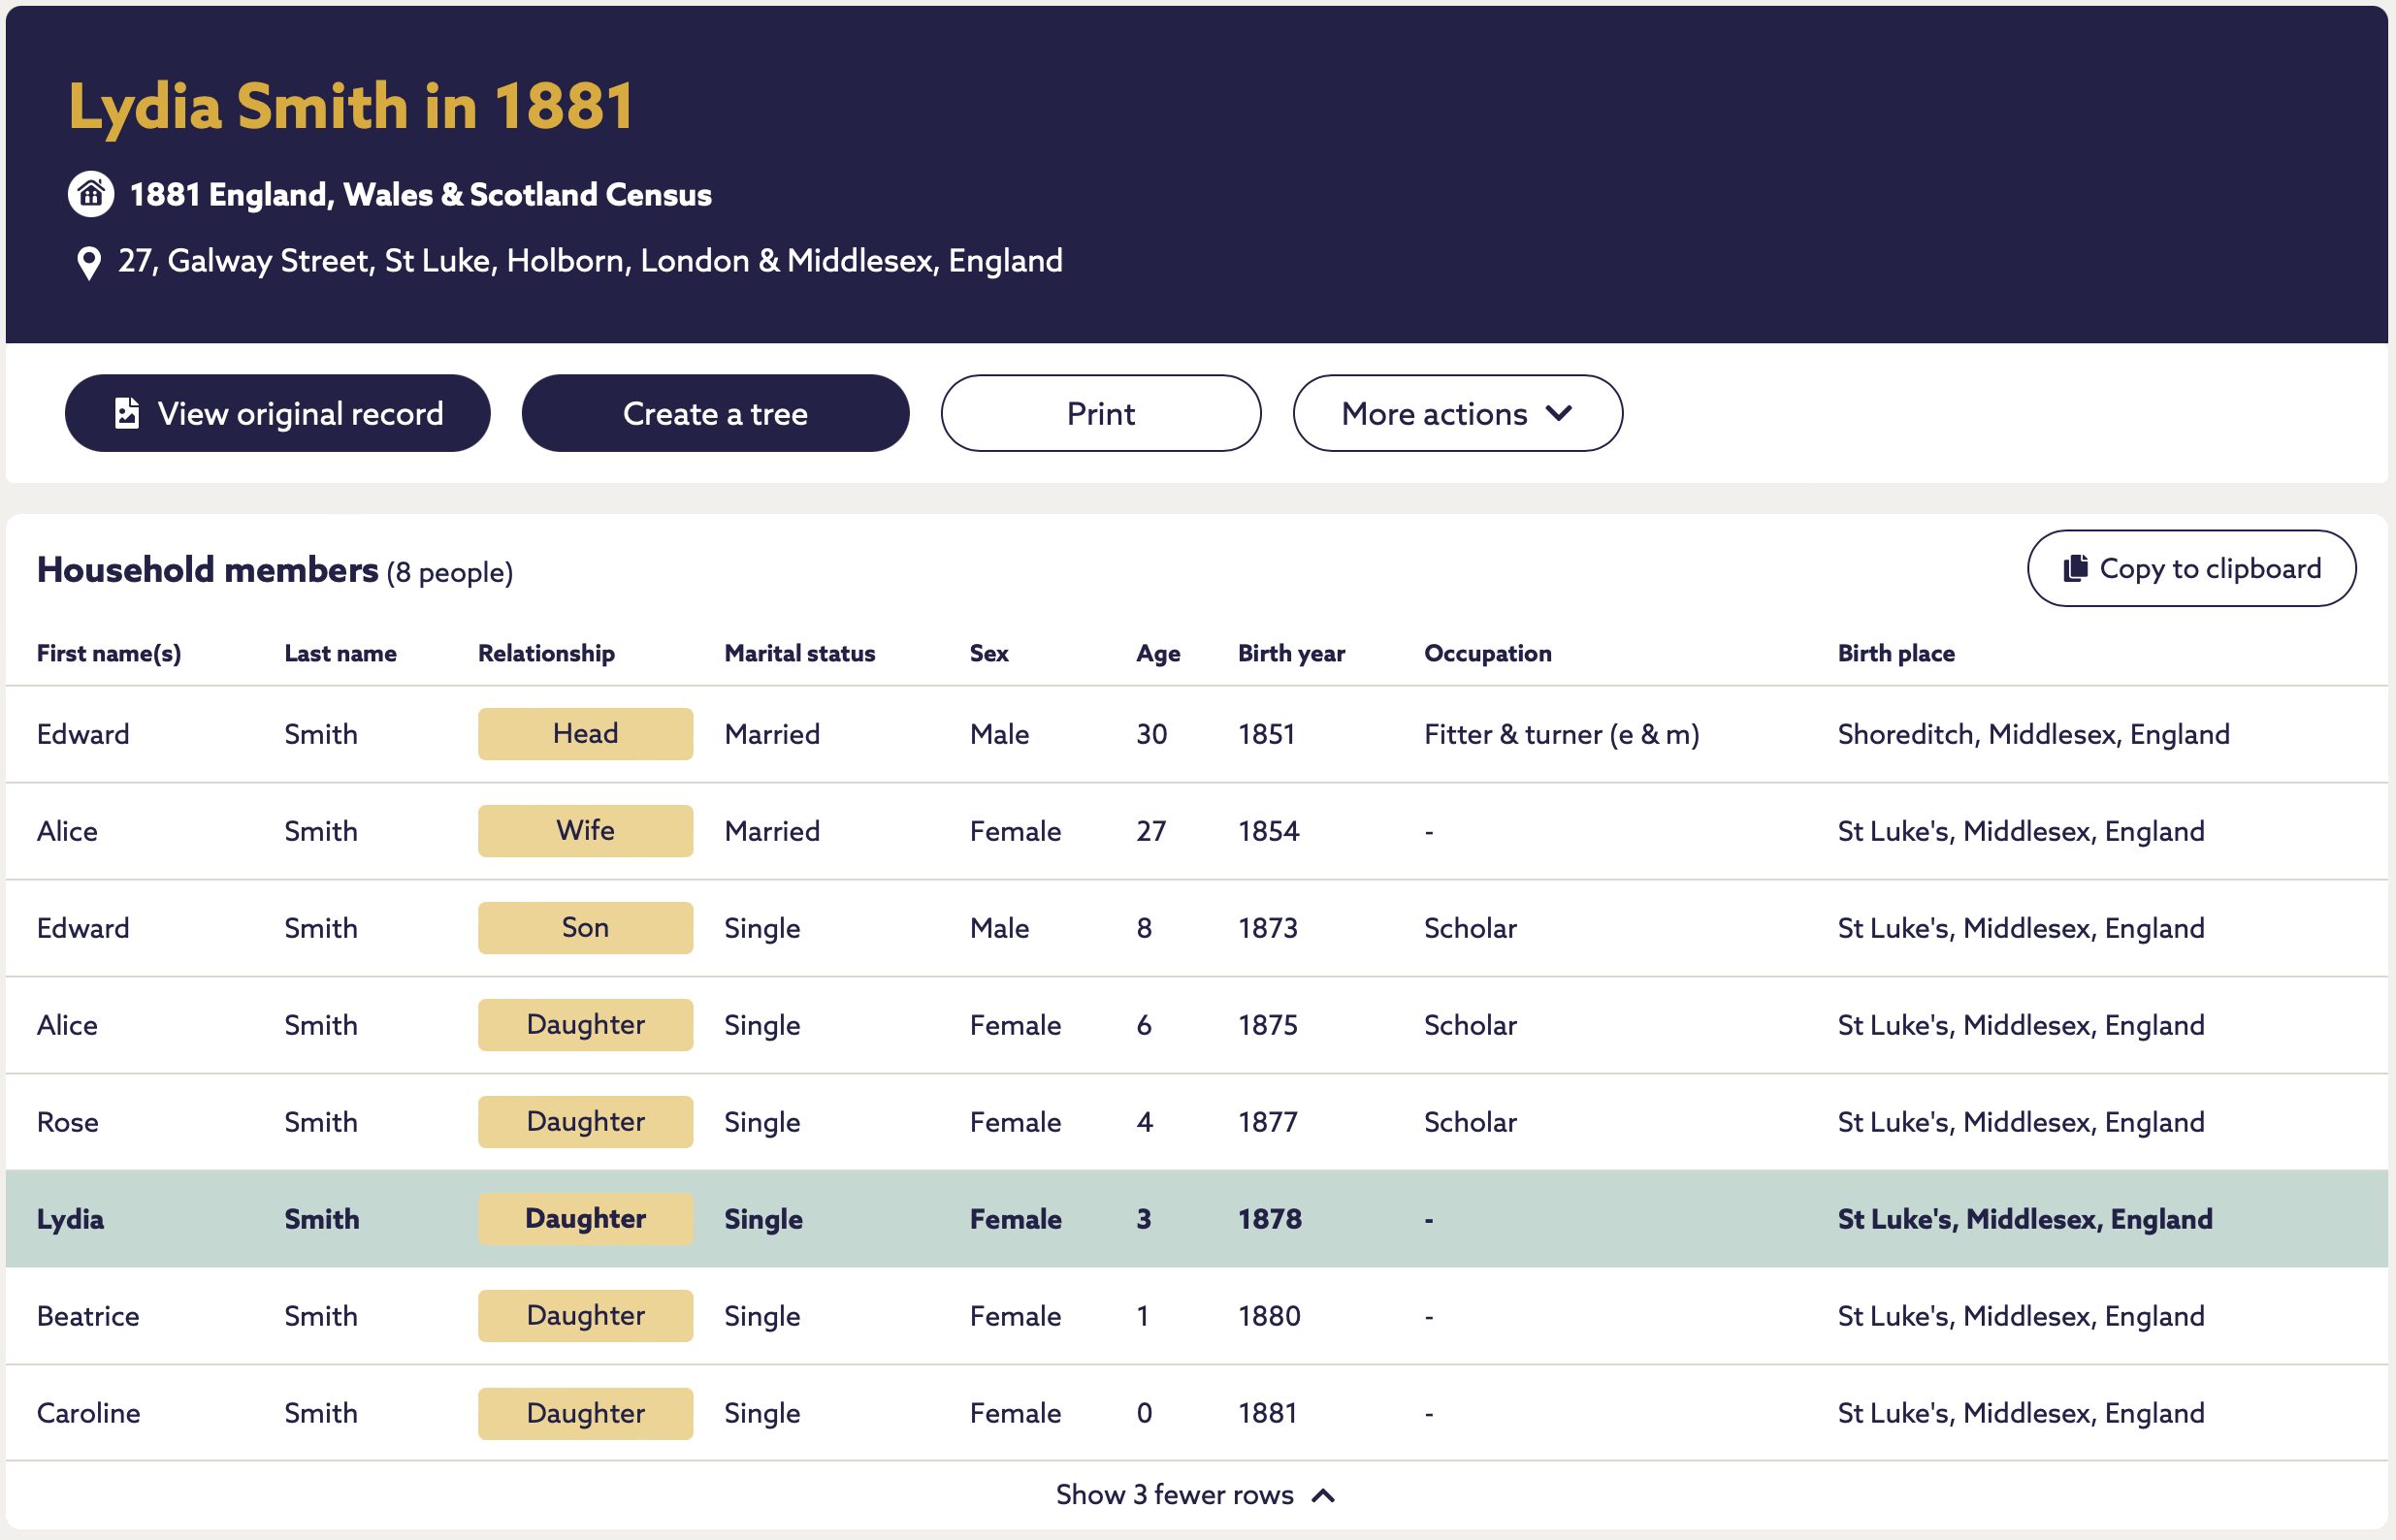Click the clipboard icon in Copy to clipboard
The width and height of the screenshot is (2396, 1540).
(2075, 568)
